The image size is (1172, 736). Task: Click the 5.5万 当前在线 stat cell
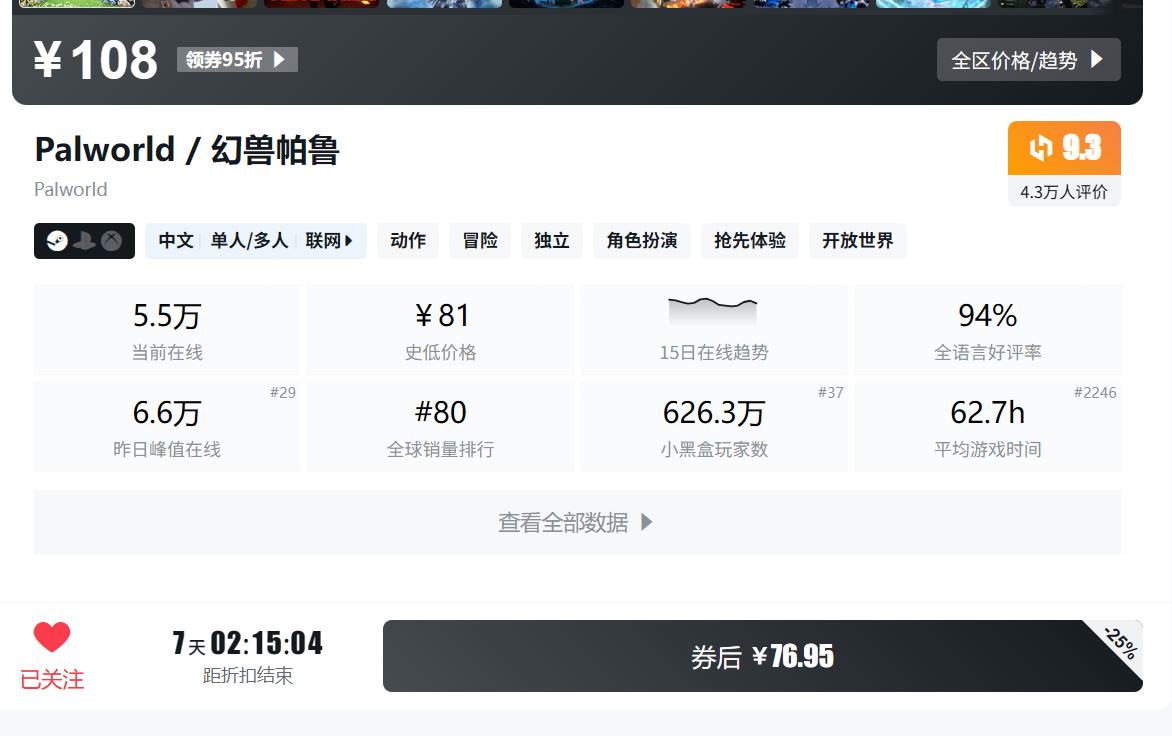[167, 330]
